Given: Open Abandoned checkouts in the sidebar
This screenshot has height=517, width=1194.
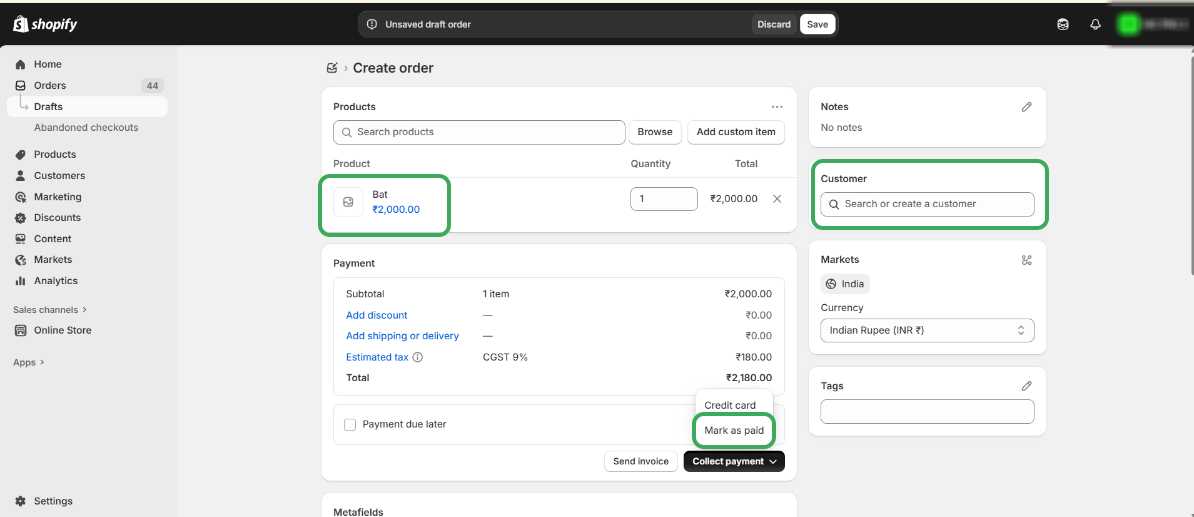Looking at the screenshot, I should [x=86, y=128].
